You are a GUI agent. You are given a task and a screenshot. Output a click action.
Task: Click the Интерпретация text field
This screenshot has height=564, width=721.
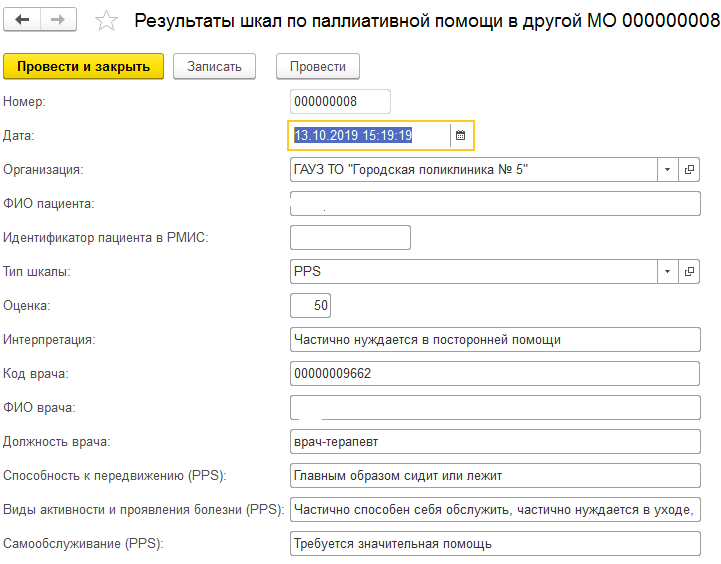coord(494,339)
